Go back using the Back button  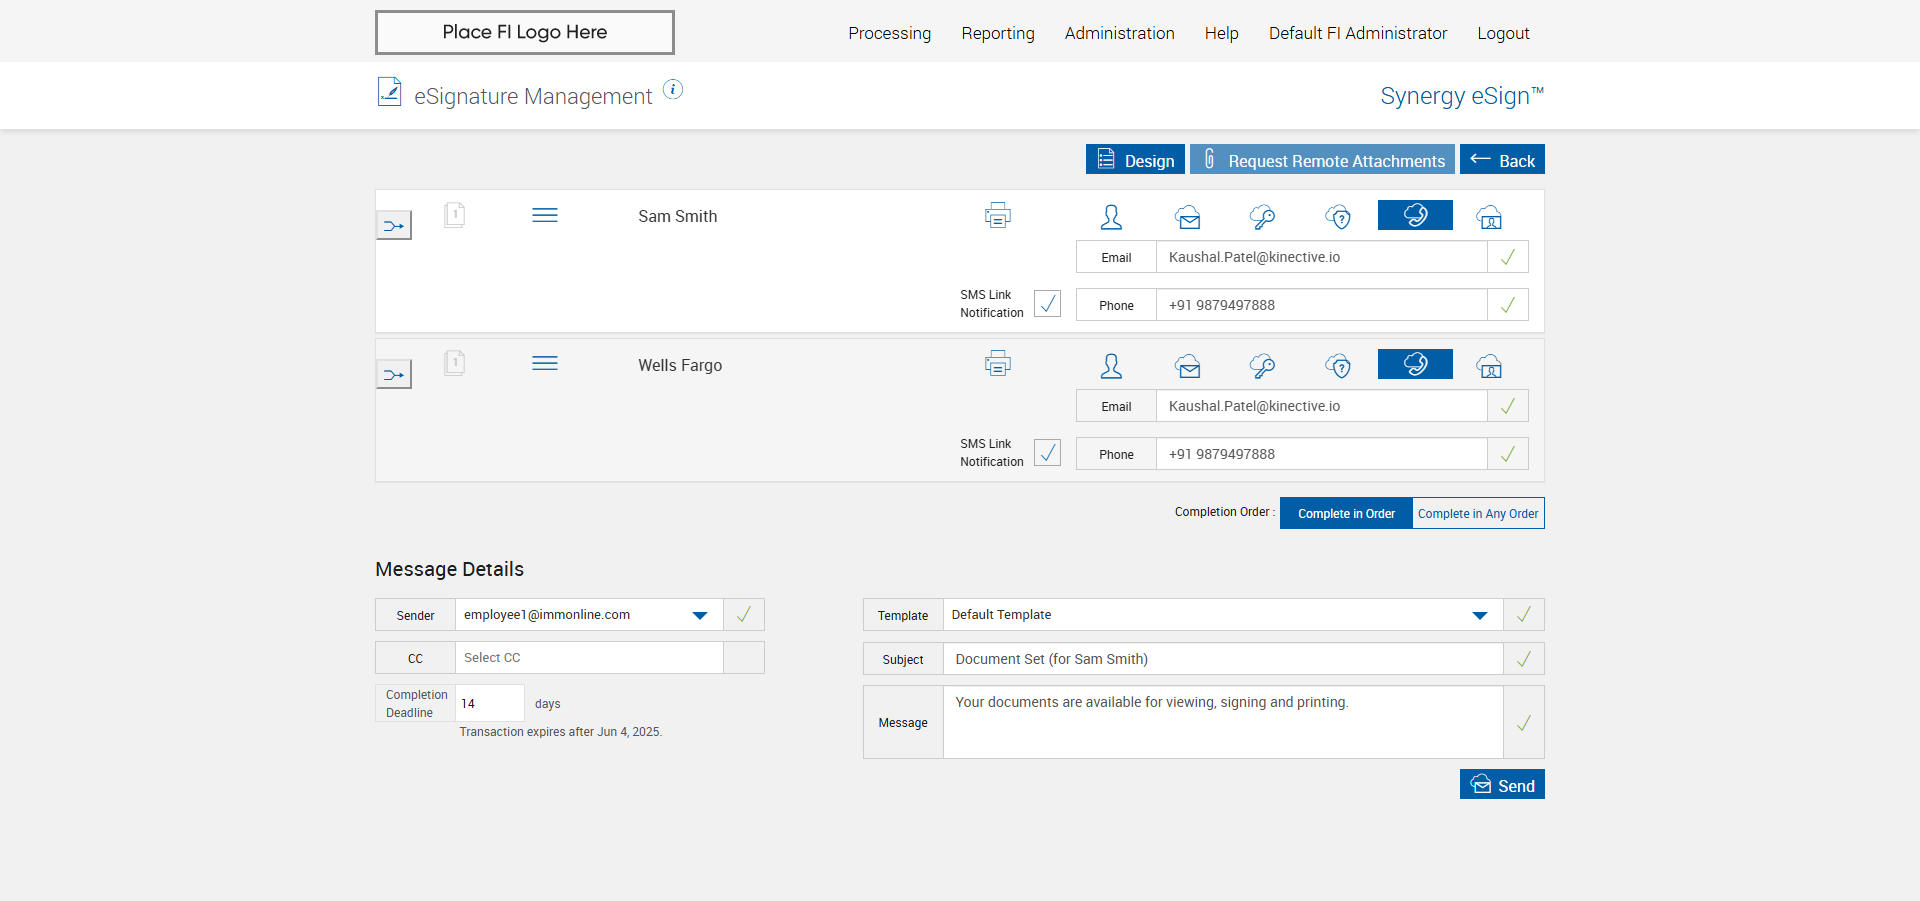(x=1502, y=160)
